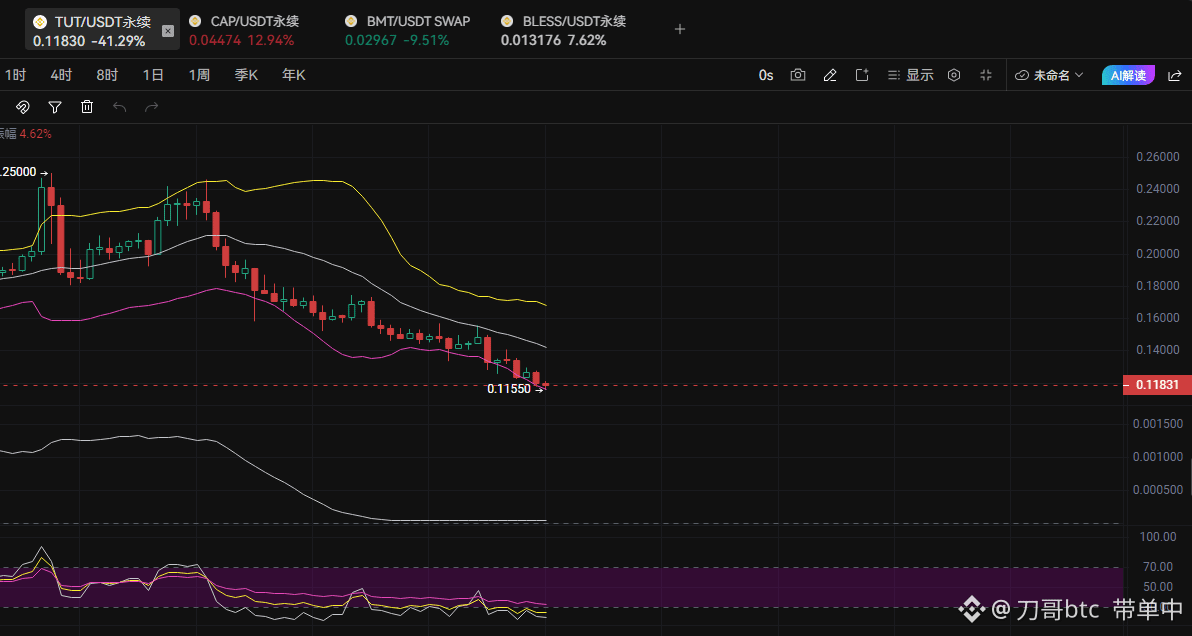The width and height of the screenshot is (1192, 636).
Task: Open chart settings hexagon icon
Action: (x=954, y=75)
